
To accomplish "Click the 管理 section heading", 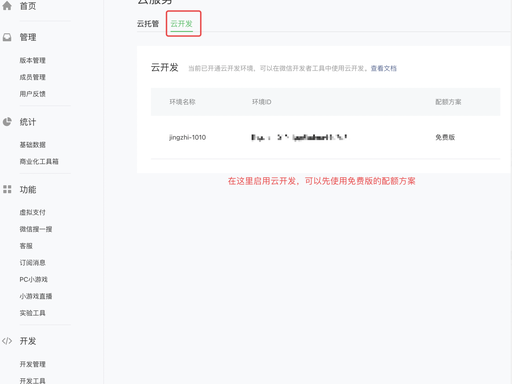I will (x=28, y=37).
